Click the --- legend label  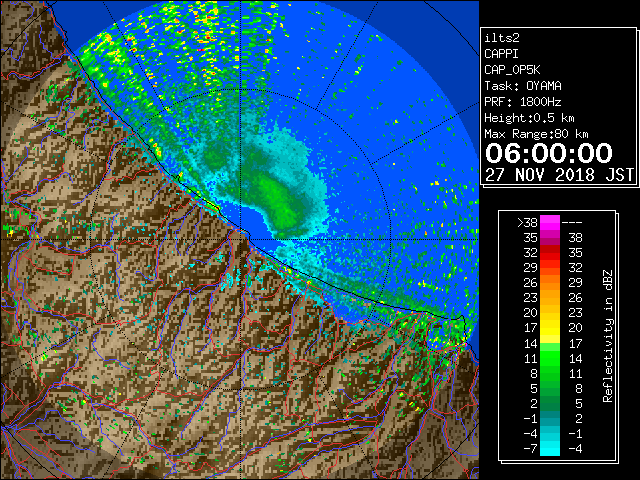click(x=572, y=223)
